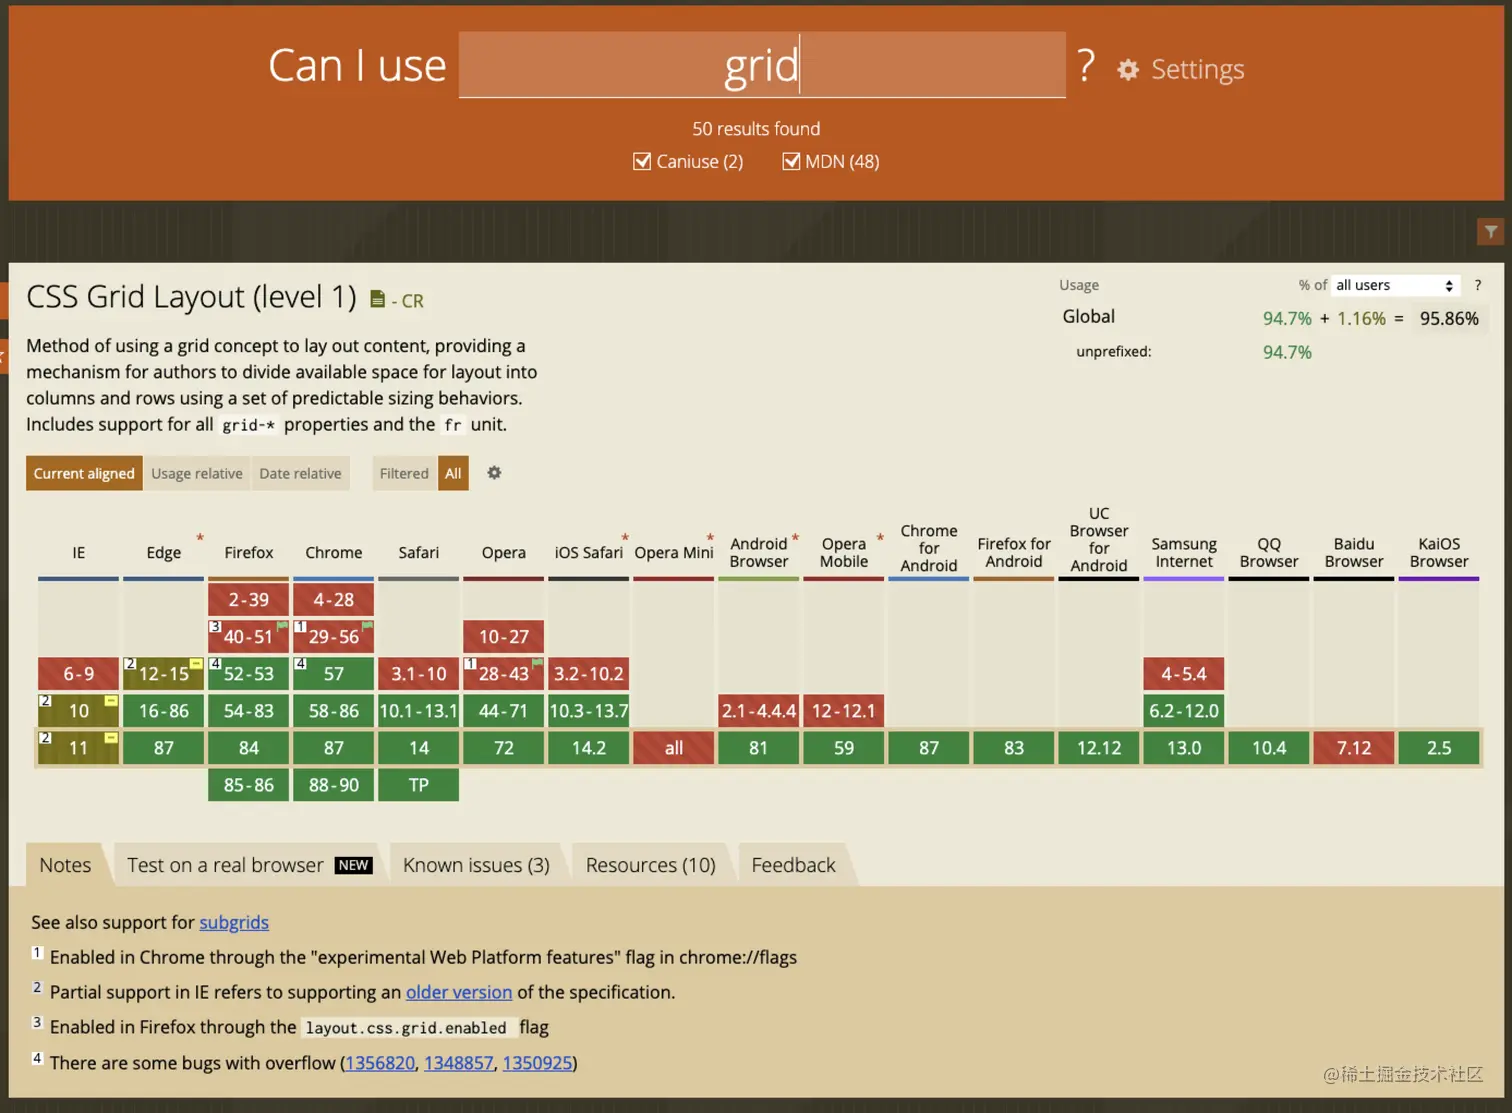Select the Chrome 88-90 cell
Image resolution: width=1512 pixels, height=1113 pixels.
point(334,785)
